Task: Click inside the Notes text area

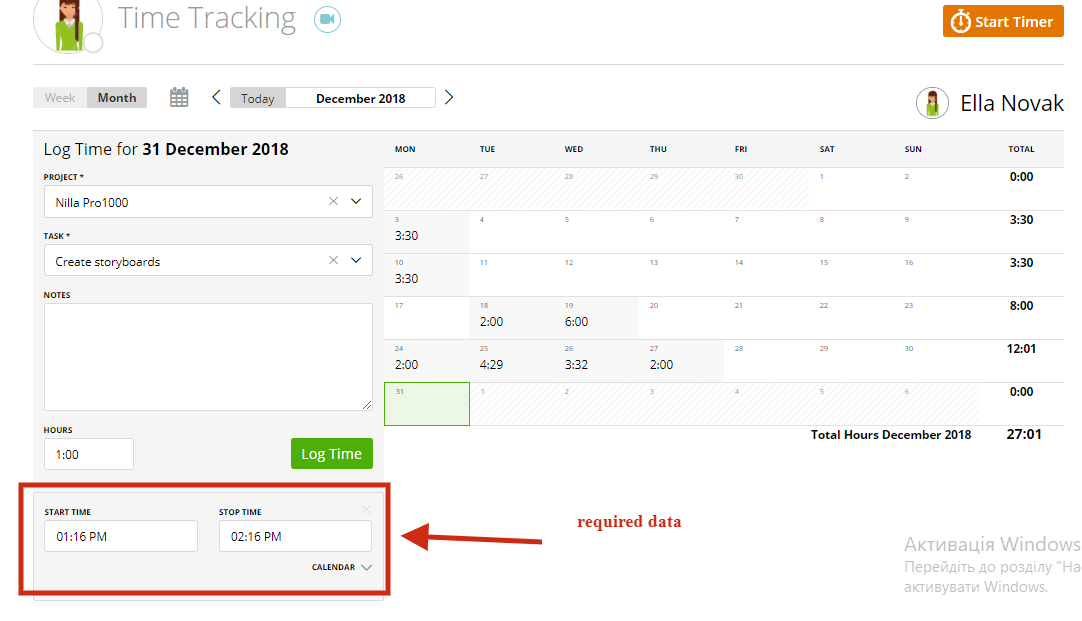Action: [207, 355]
